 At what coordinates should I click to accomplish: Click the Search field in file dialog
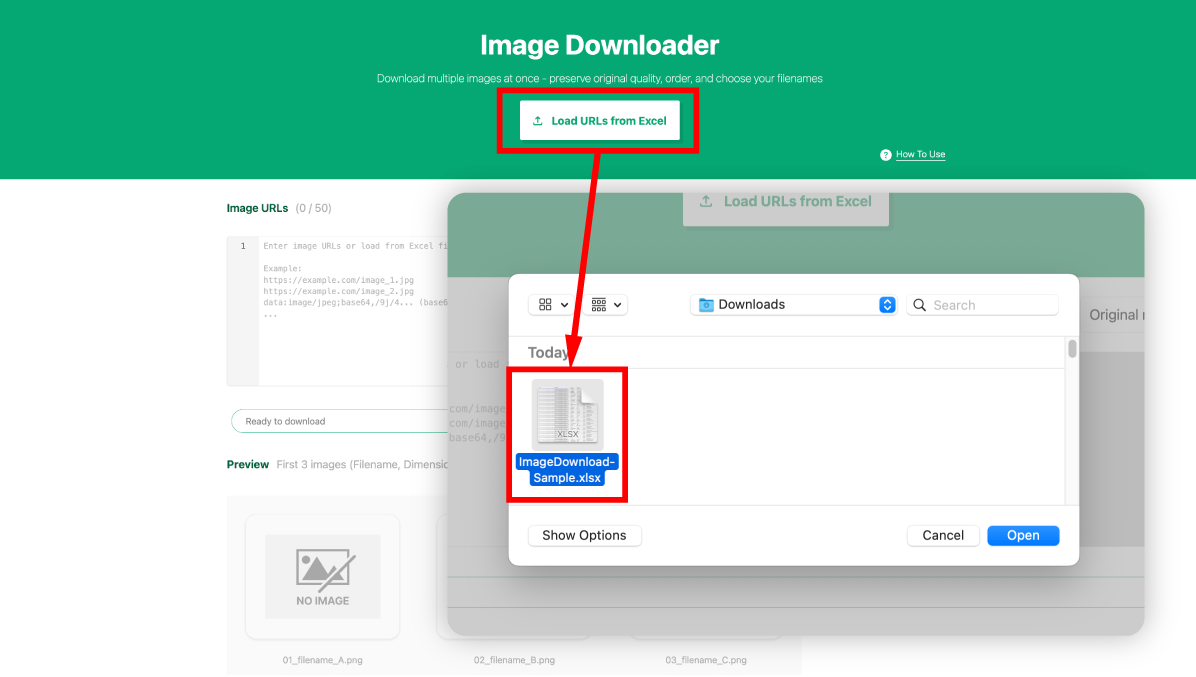[x=990, y=305]
